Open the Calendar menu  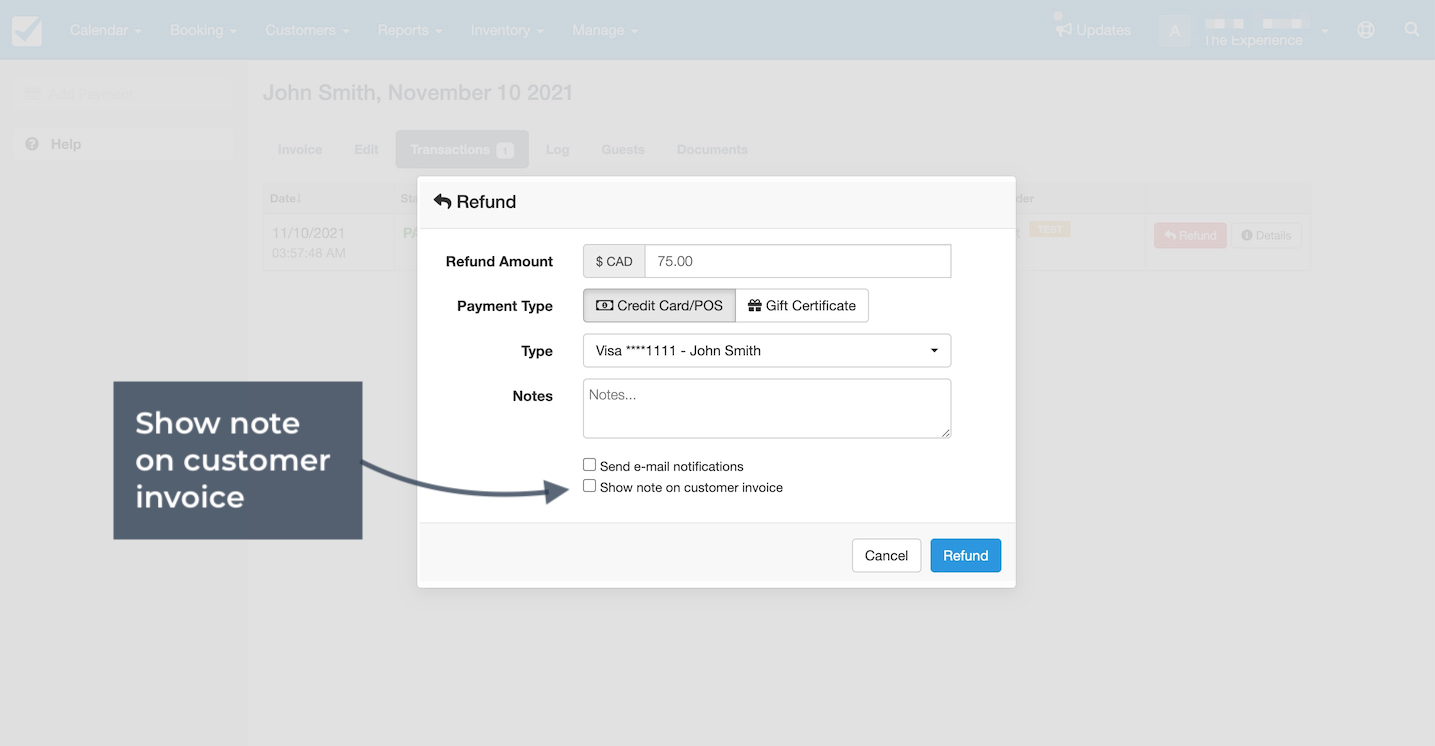(x=105, y=30)
